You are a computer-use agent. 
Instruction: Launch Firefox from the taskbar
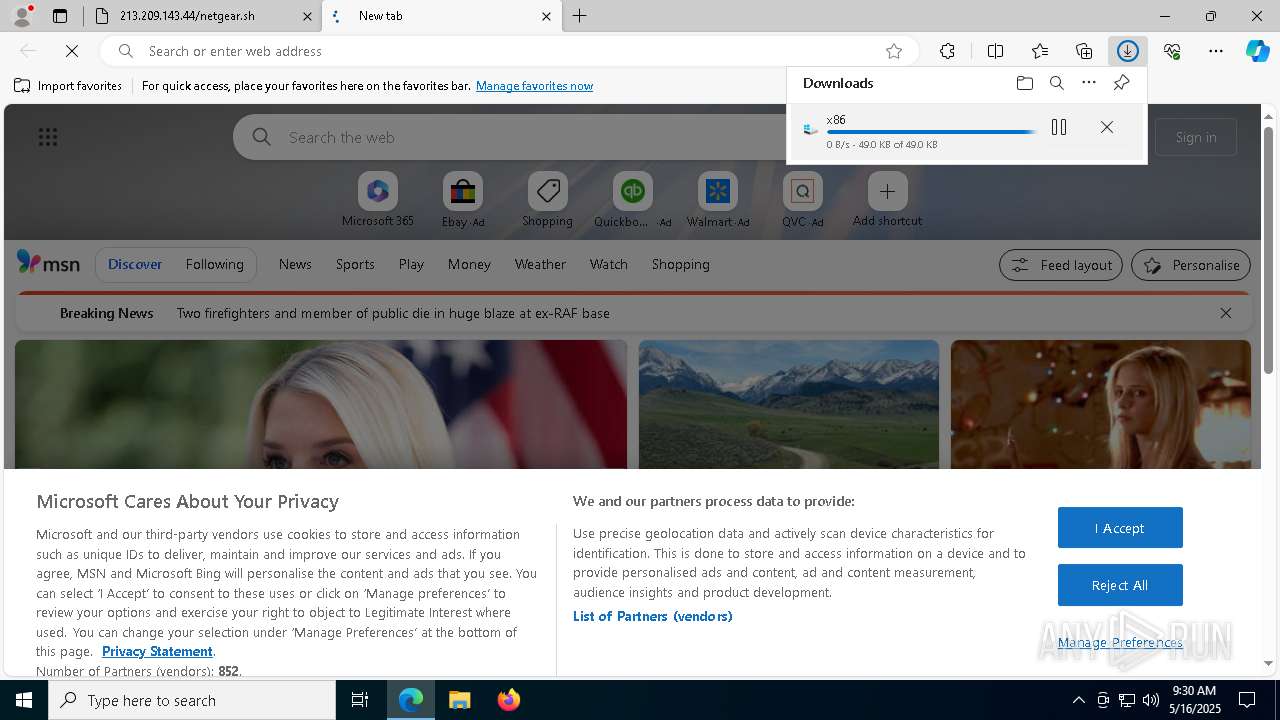(x=509, y=700)
